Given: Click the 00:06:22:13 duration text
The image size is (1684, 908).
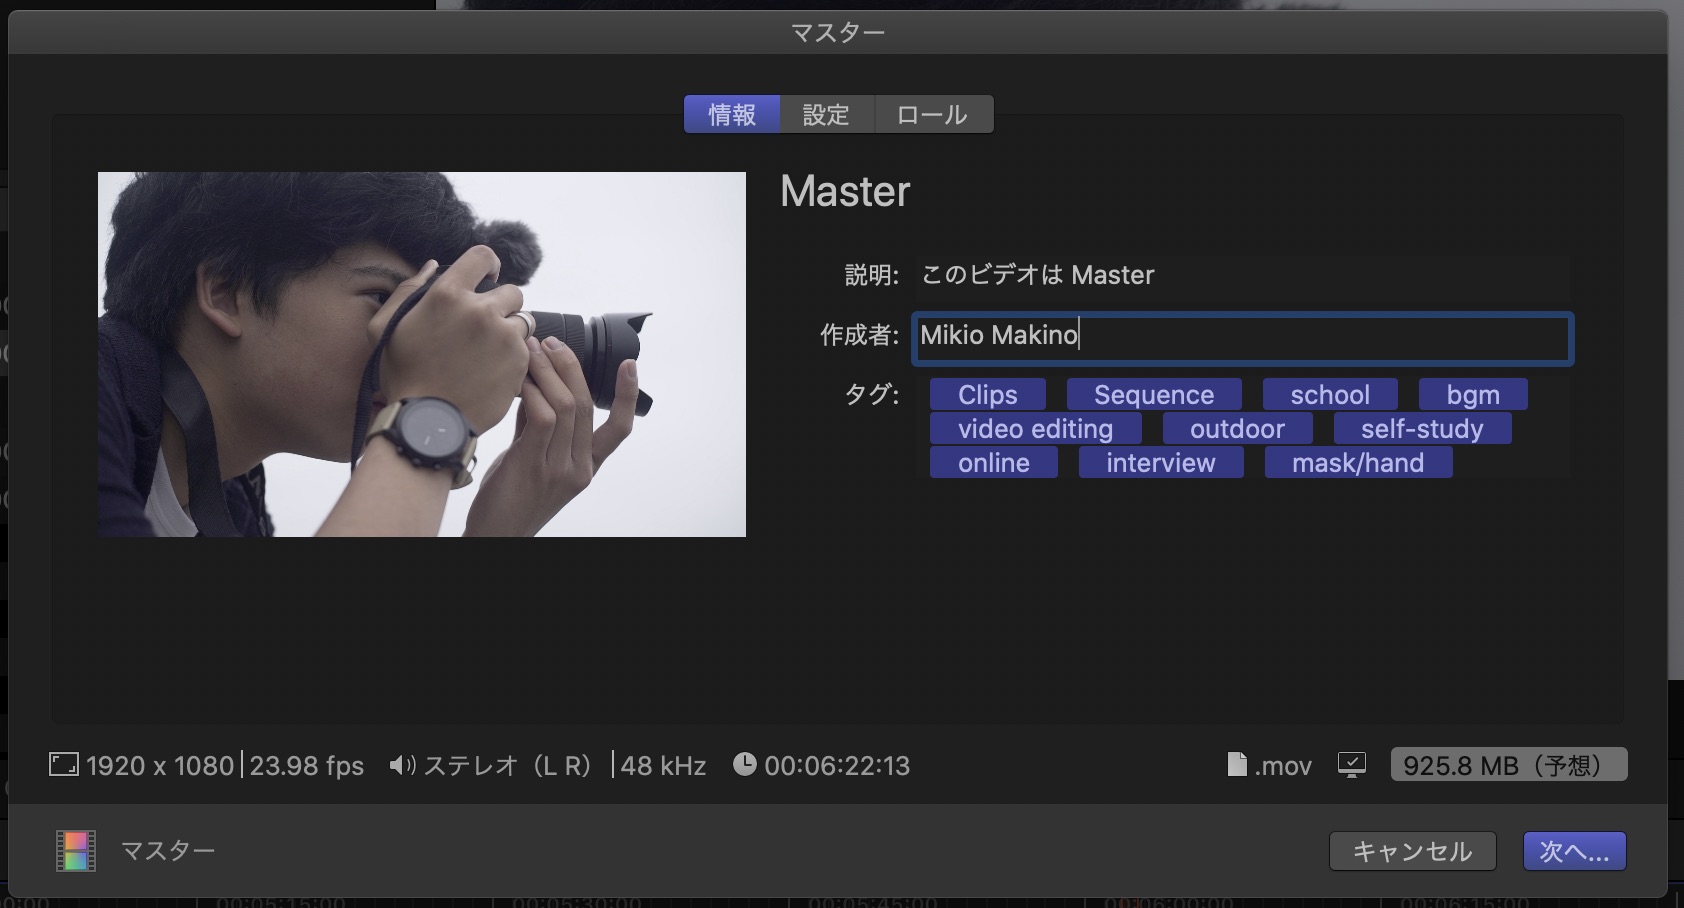Looking at the screenshot, I should click(x=837, y=766).
